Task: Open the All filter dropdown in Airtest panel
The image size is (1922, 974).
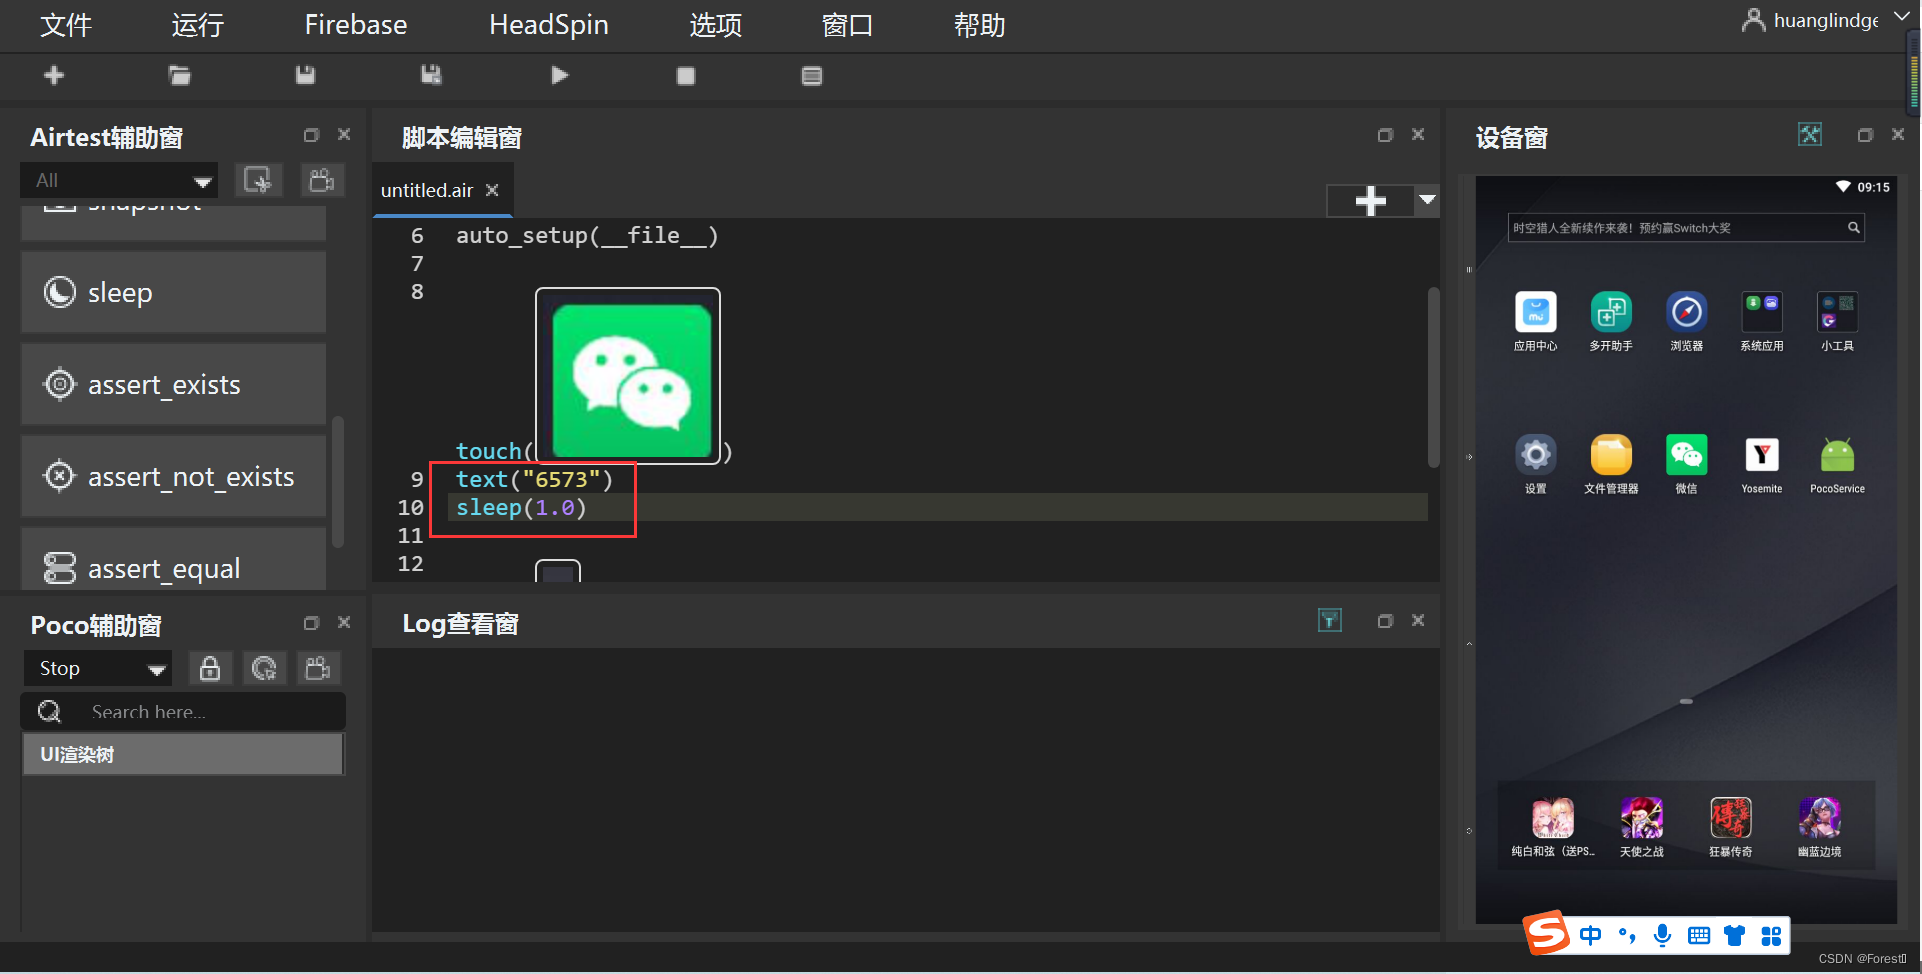Action: (x=119, y=181)
